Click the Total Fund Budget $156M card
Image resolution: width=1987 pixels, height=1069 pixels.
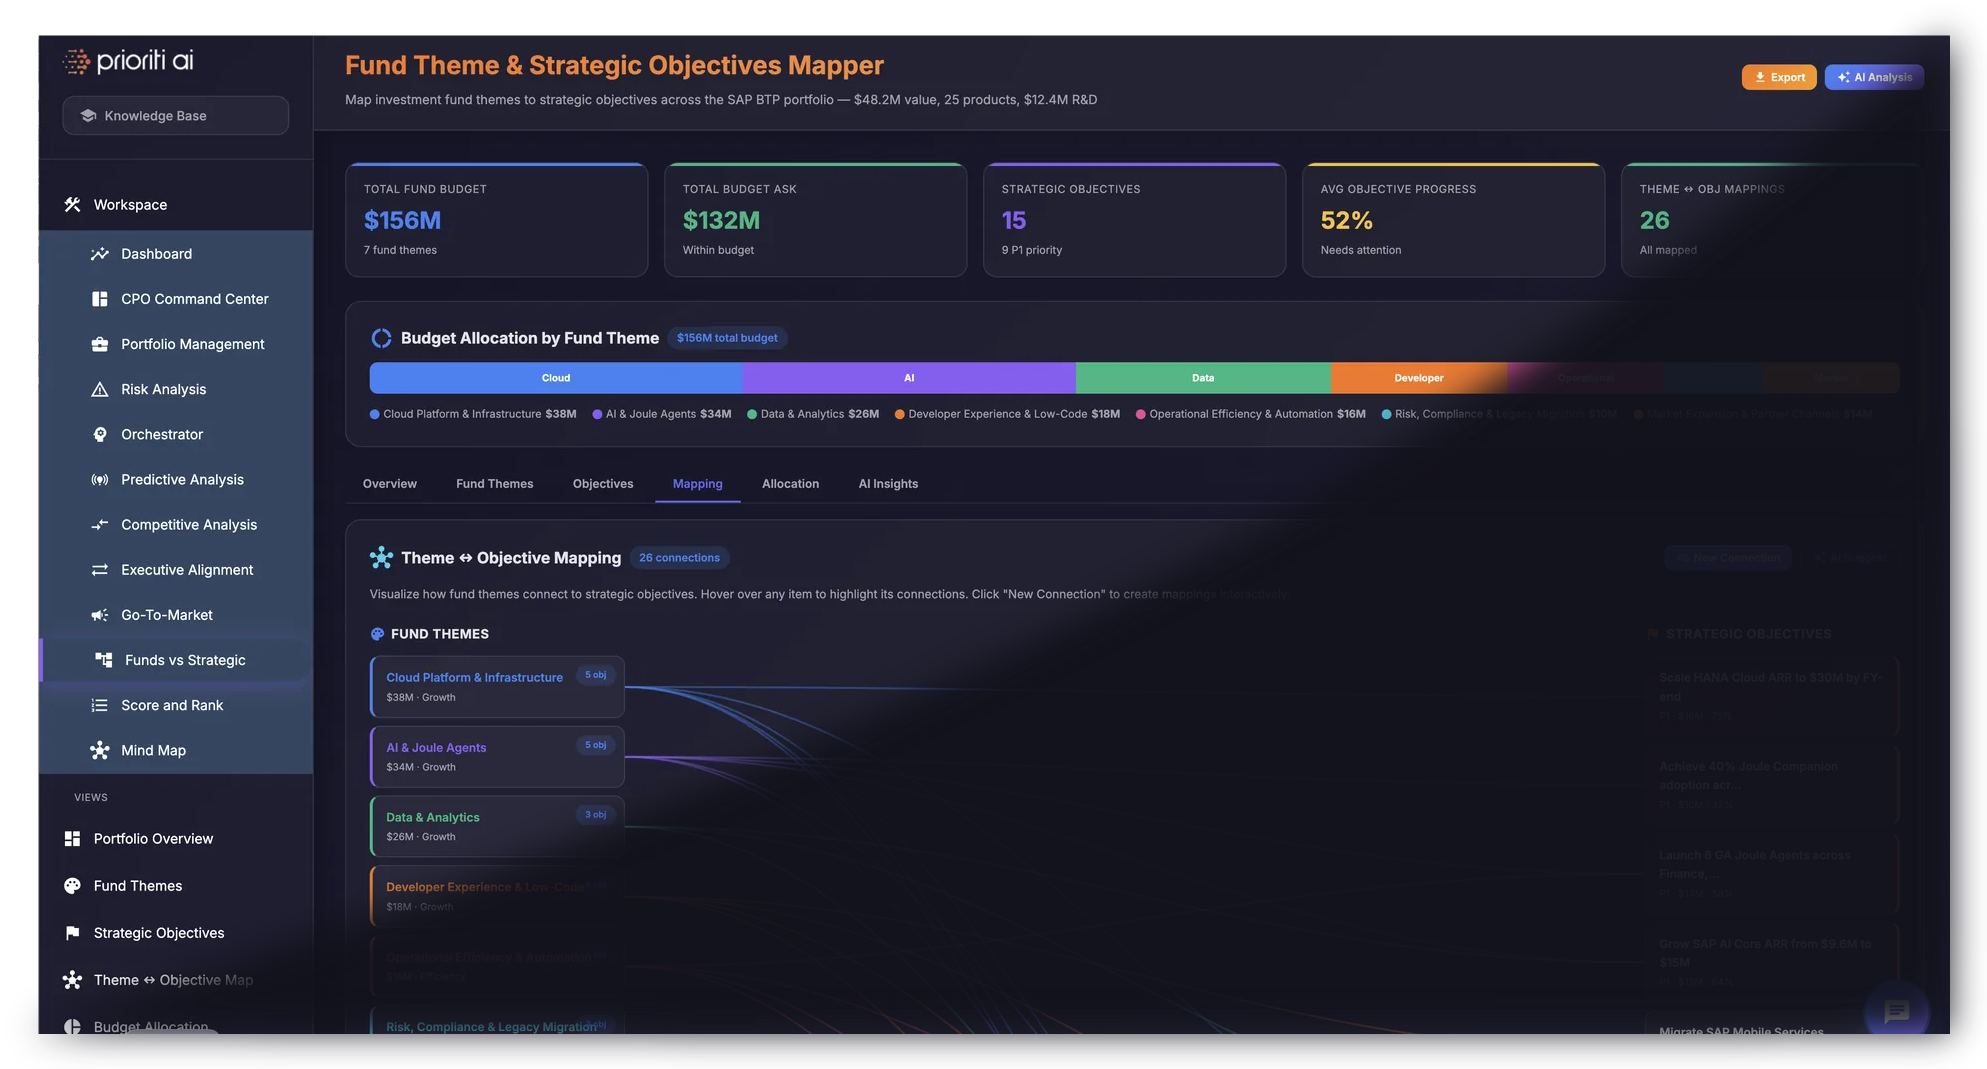tap(496, 220)
